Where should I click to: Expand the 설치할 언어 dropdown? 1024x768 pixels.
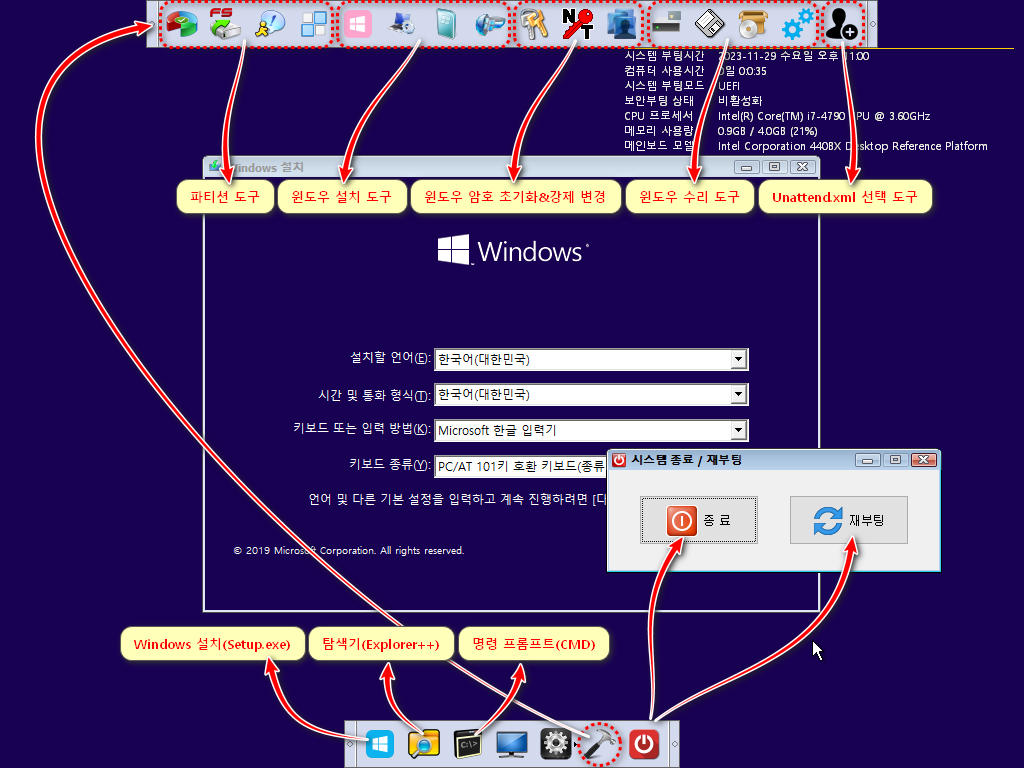click(738, 359)
